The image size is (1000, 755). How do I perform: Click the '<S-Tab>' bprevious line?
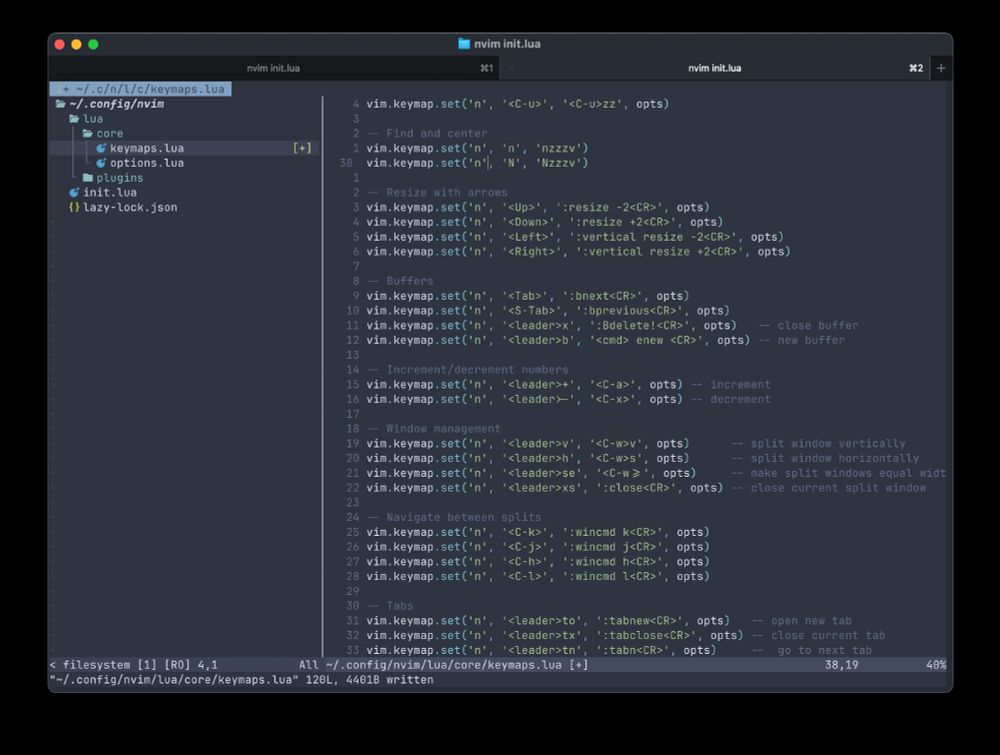click(548, 311)
